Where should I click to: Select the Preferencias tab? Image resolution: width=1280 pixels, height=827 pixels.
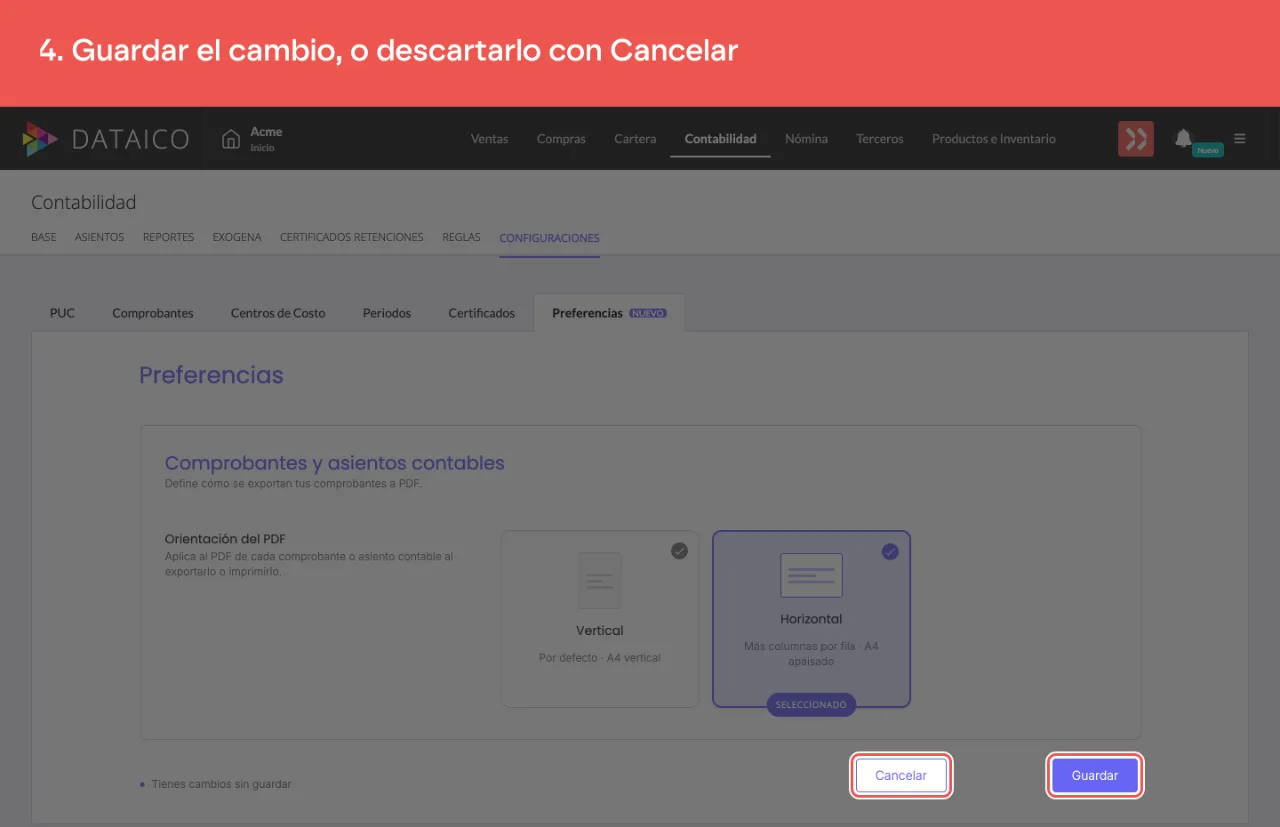click(609, 313)
